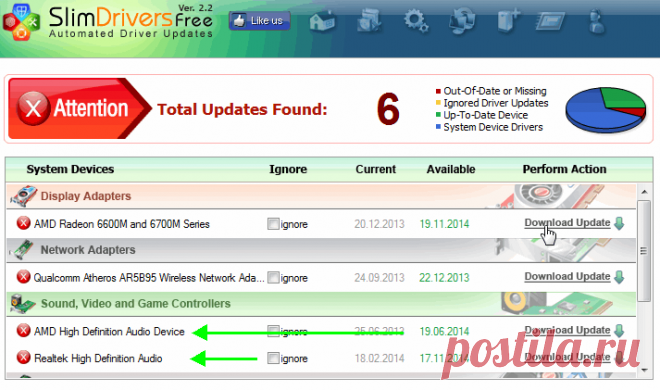Click Ignored Driver Updates legend entry
The height and width of the screenshot is (390, 660).
[492, 103]
